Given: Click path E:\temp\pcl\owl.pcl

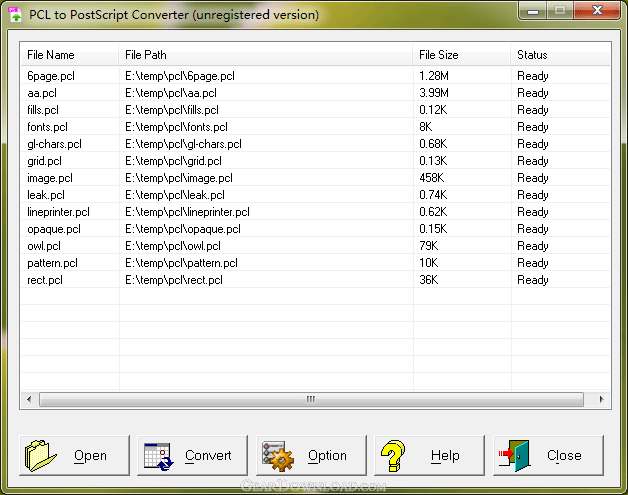Looking at the screenshot, I should [x=173, y=246].
